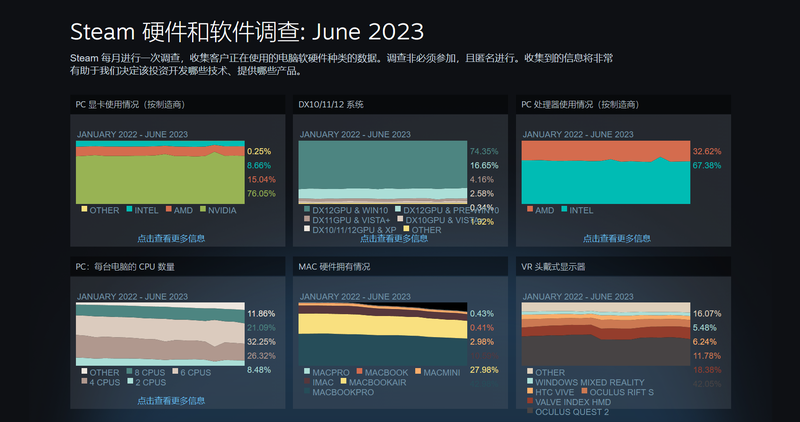
Task: Select AMD orange legend swatch in video card chart
Action: (x=169, y=209)
